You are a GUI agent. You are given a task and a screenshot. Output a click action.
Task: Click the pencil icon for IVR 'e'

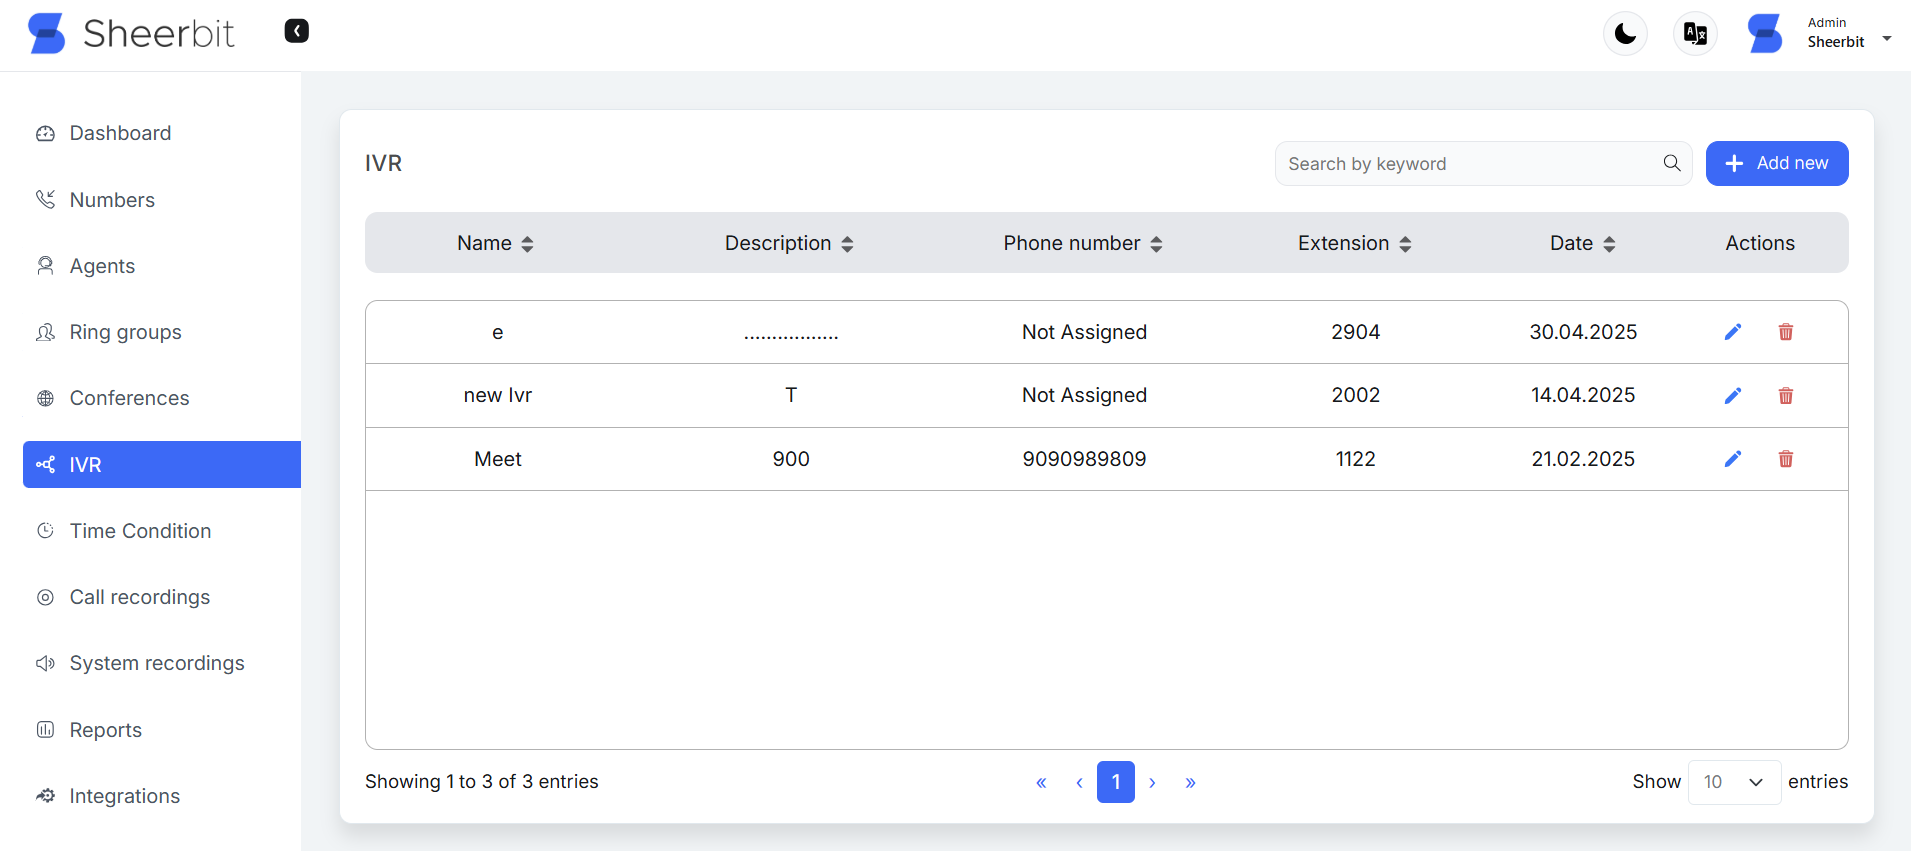click(1732, 332)
